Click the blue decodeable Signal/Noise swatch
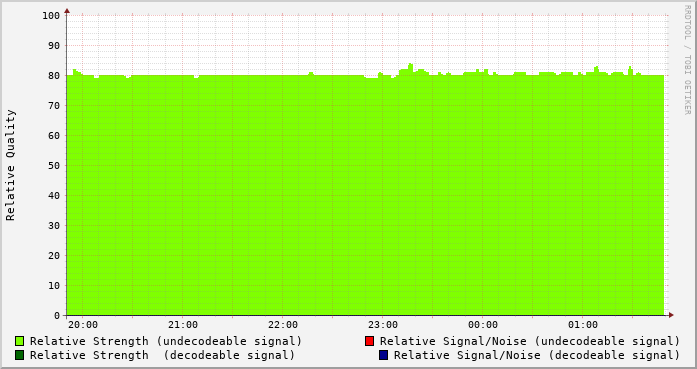 pos(384,355)
